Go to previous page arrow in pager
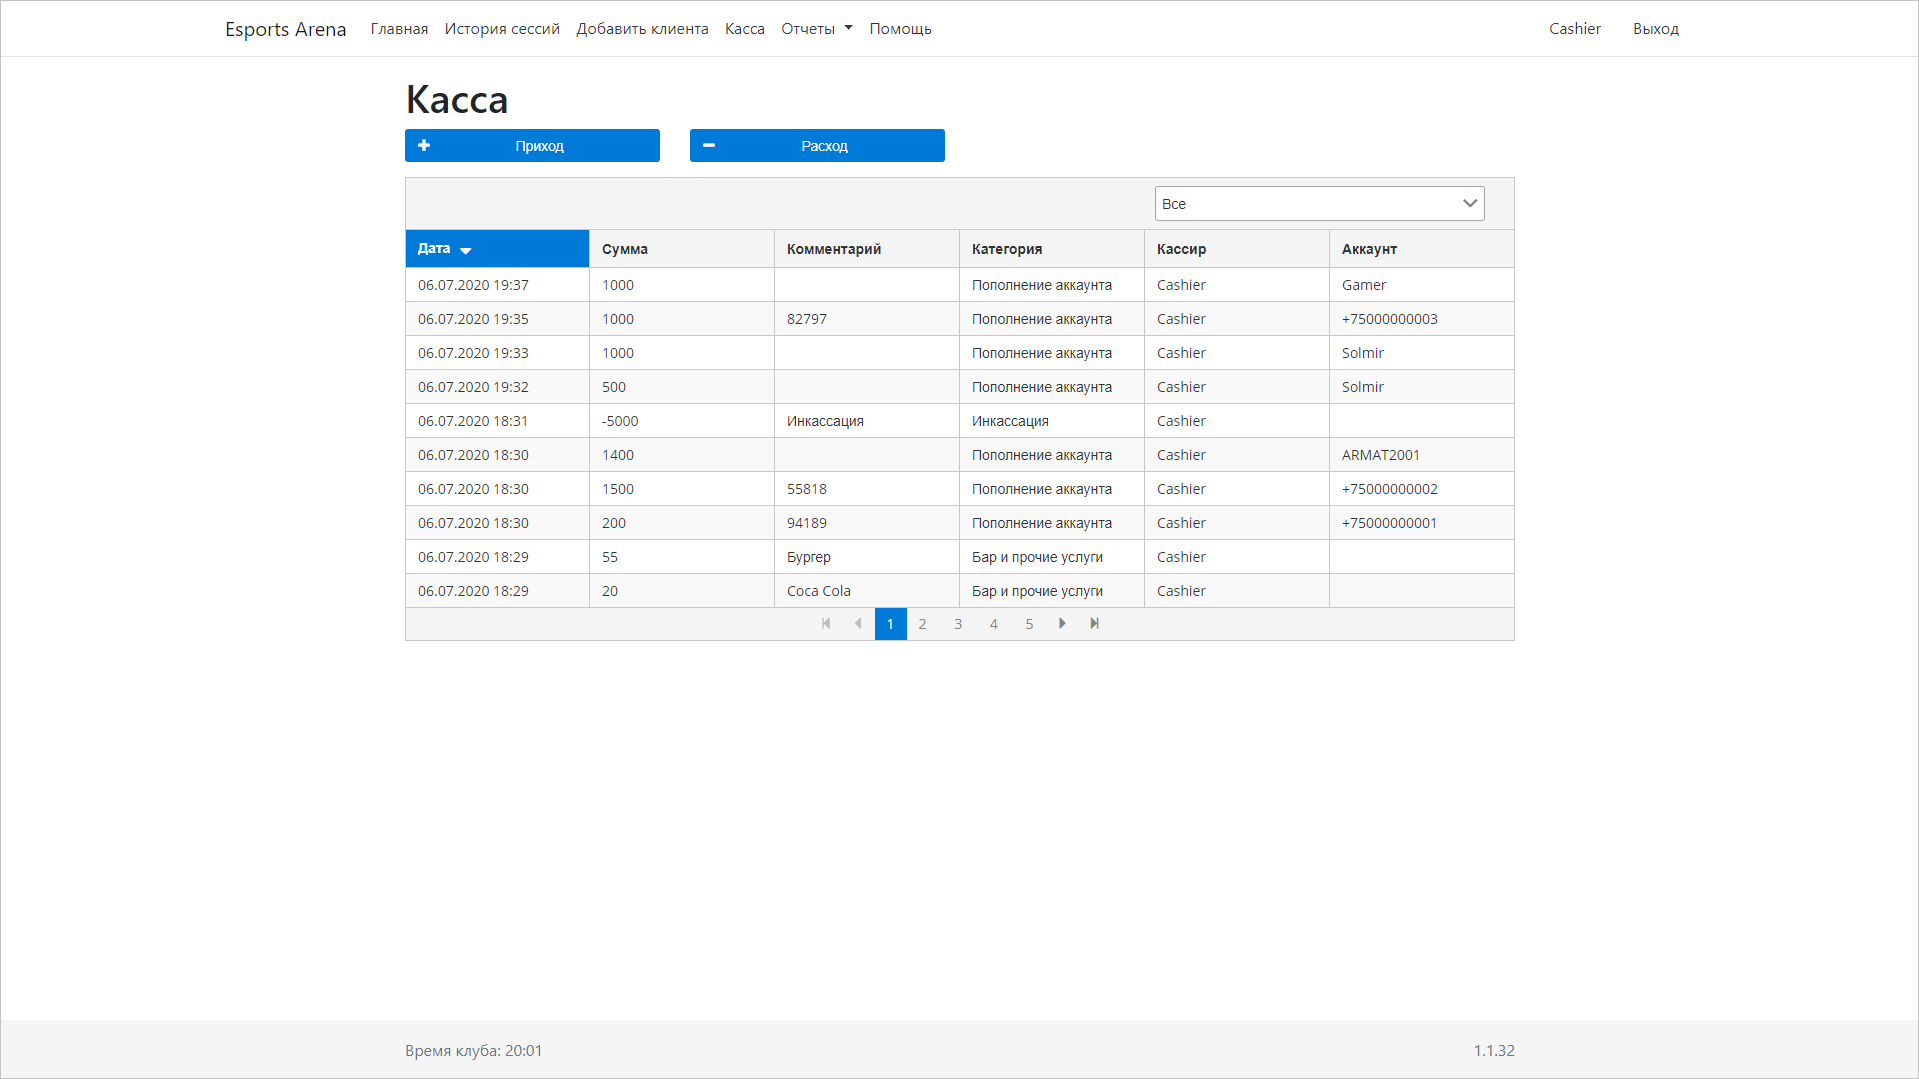Image resolution: width=1919 pixels, height=1079 pixels. pyautogui.click(x=858, y=624)
